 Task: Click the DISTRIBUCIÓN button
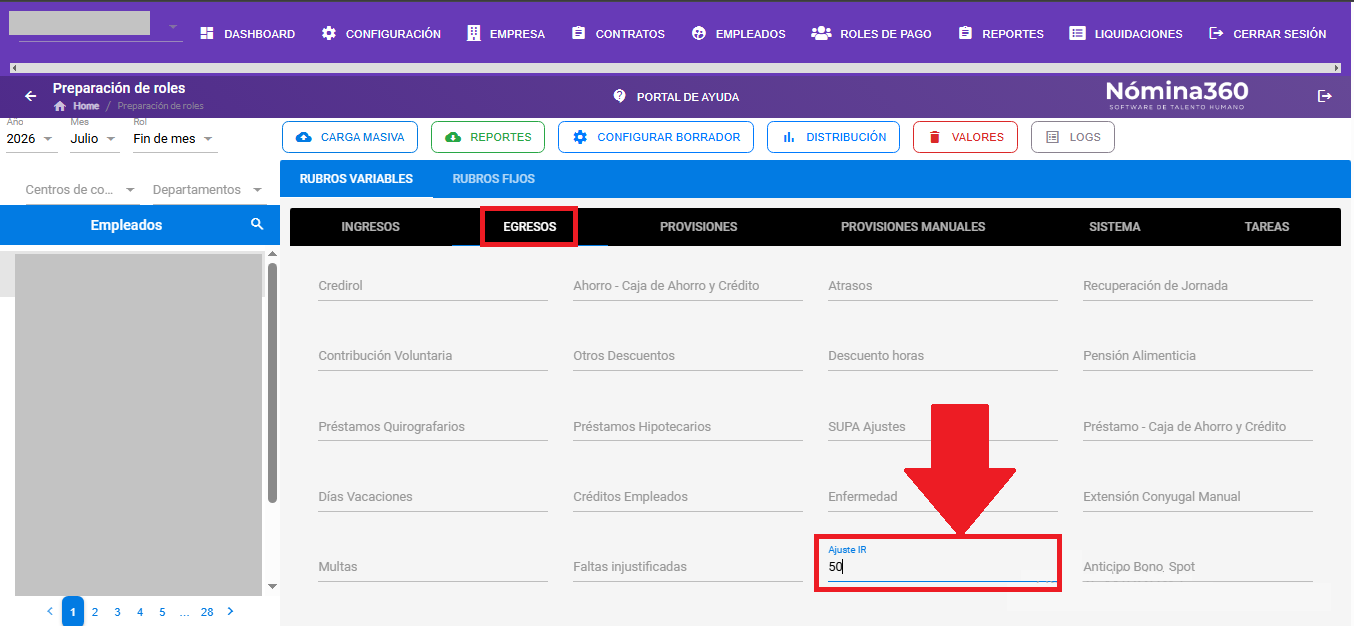coord(833,137)
